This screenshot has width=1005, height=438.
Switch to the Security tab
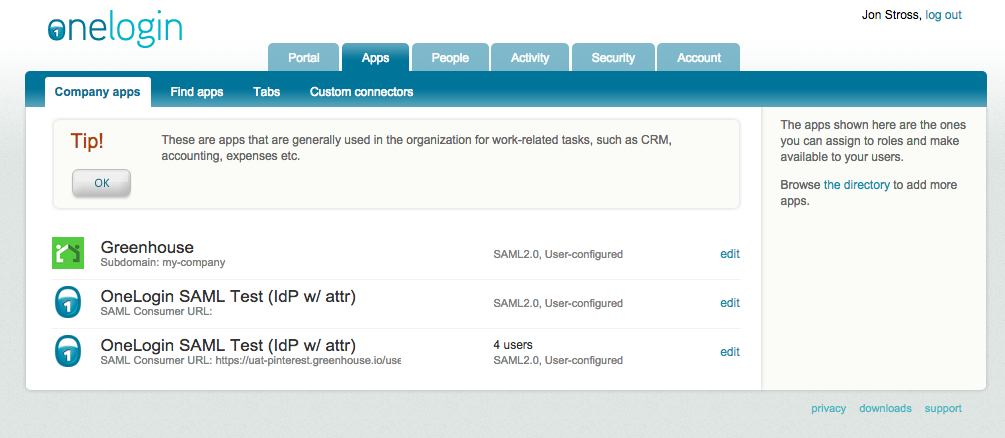tap(613, 58)
